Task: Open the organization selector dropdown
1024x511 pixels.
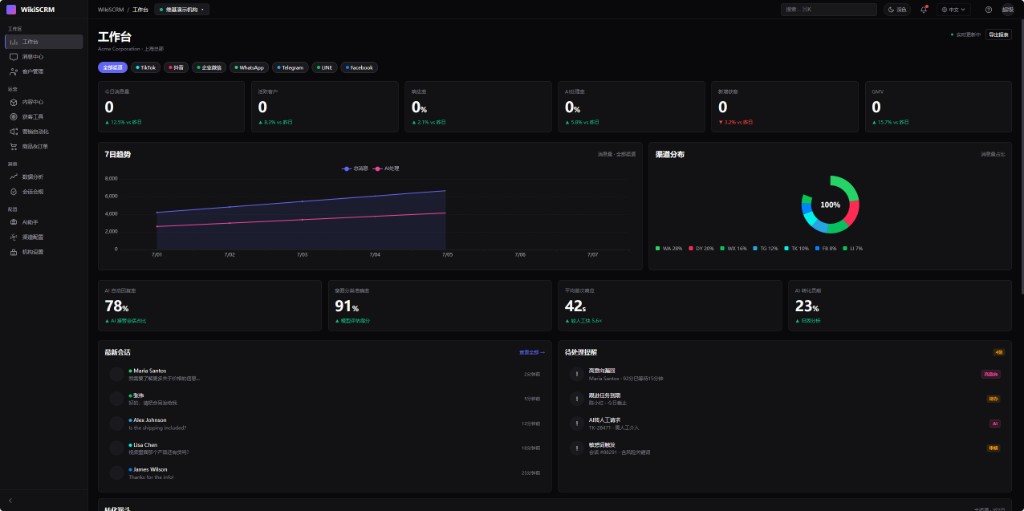Action: coord(182,10)
